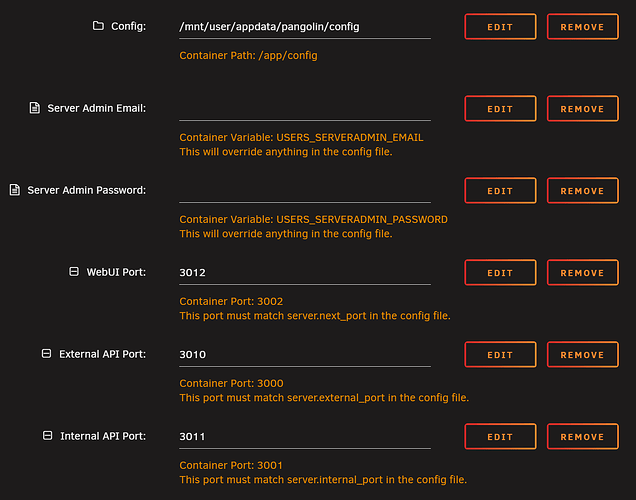Select the Internal API Port field showing 3011

pos(304,436)
